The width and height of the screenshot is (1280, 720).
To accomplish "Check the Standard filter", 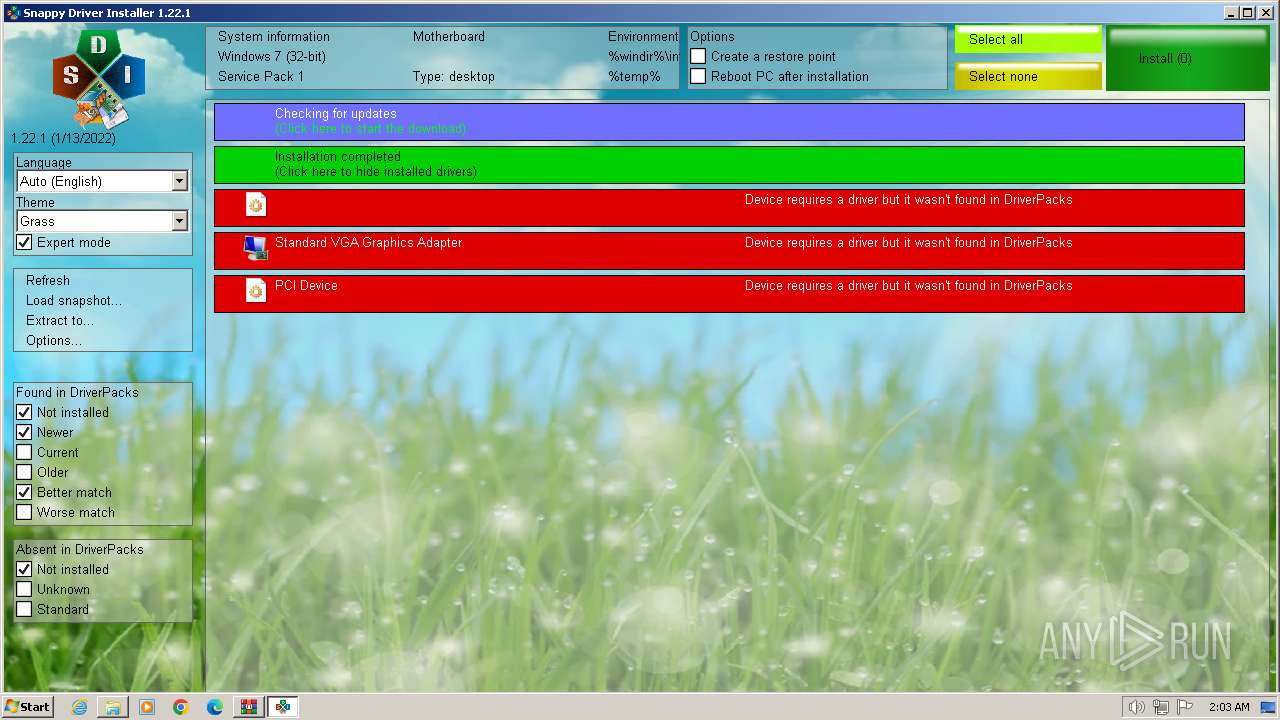I will pos(24,610).
